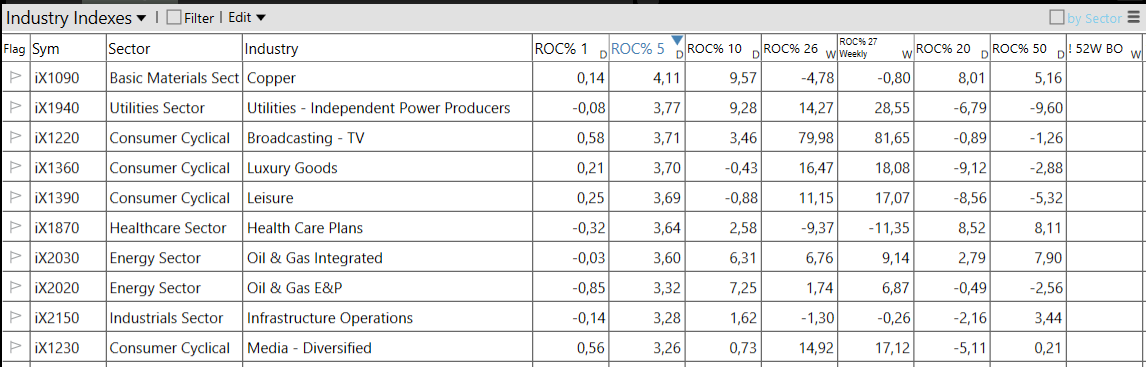This screenshot has height=367, width=1146.
Task: Flag the Broadcasting - TV row
Action: coord(15,137)
